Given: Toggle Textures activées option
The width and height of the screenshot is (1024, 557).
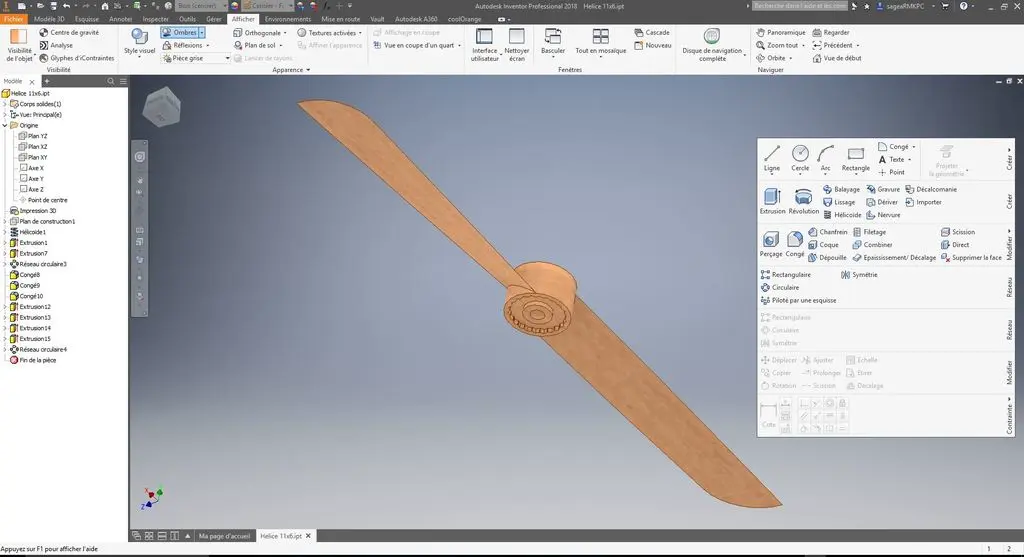Looking at the screenshot, I should pos(327,33).
